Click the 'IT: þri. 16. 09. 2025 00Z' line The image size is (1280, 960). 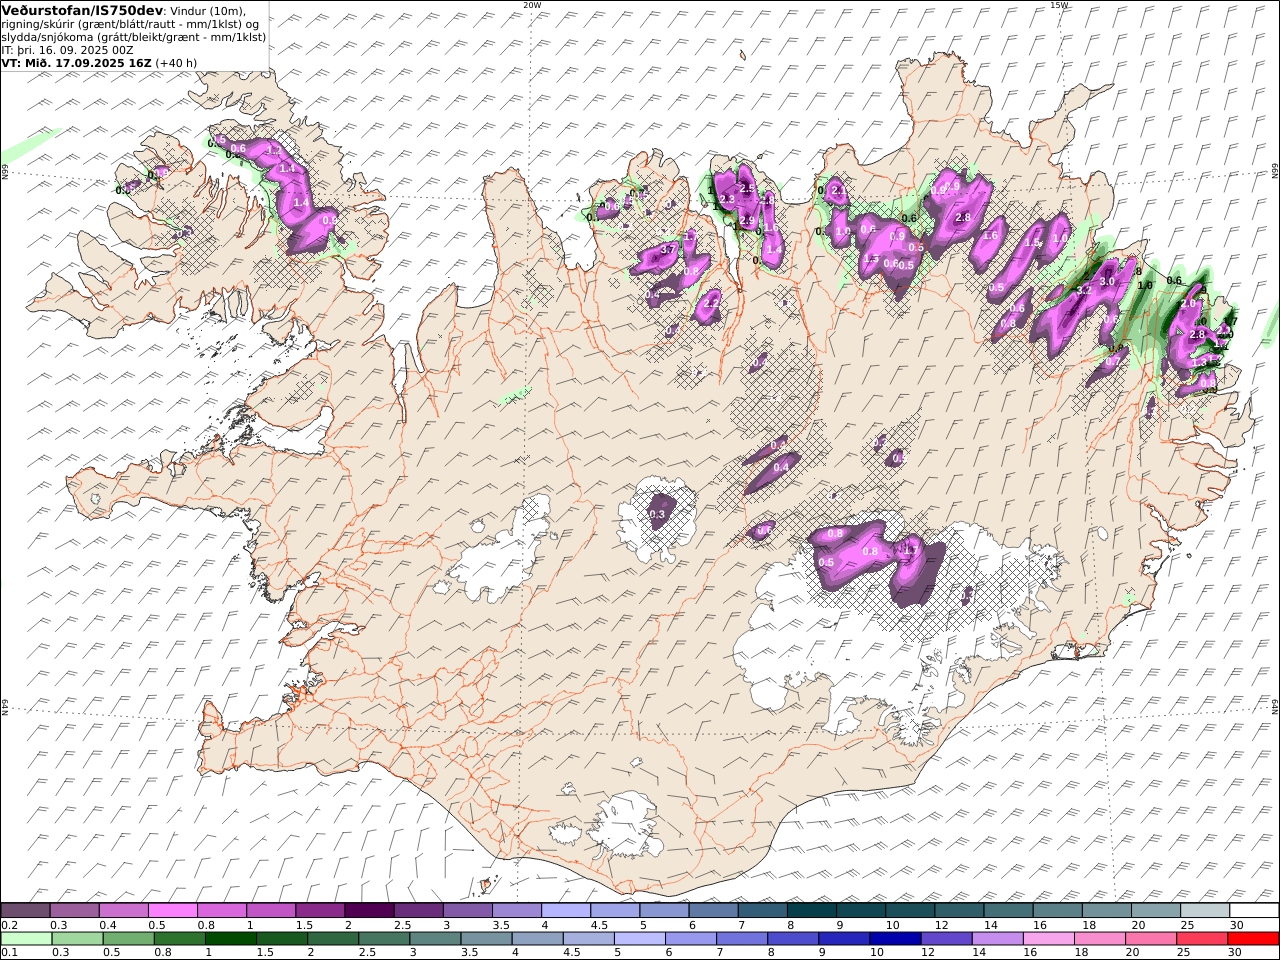67,49
